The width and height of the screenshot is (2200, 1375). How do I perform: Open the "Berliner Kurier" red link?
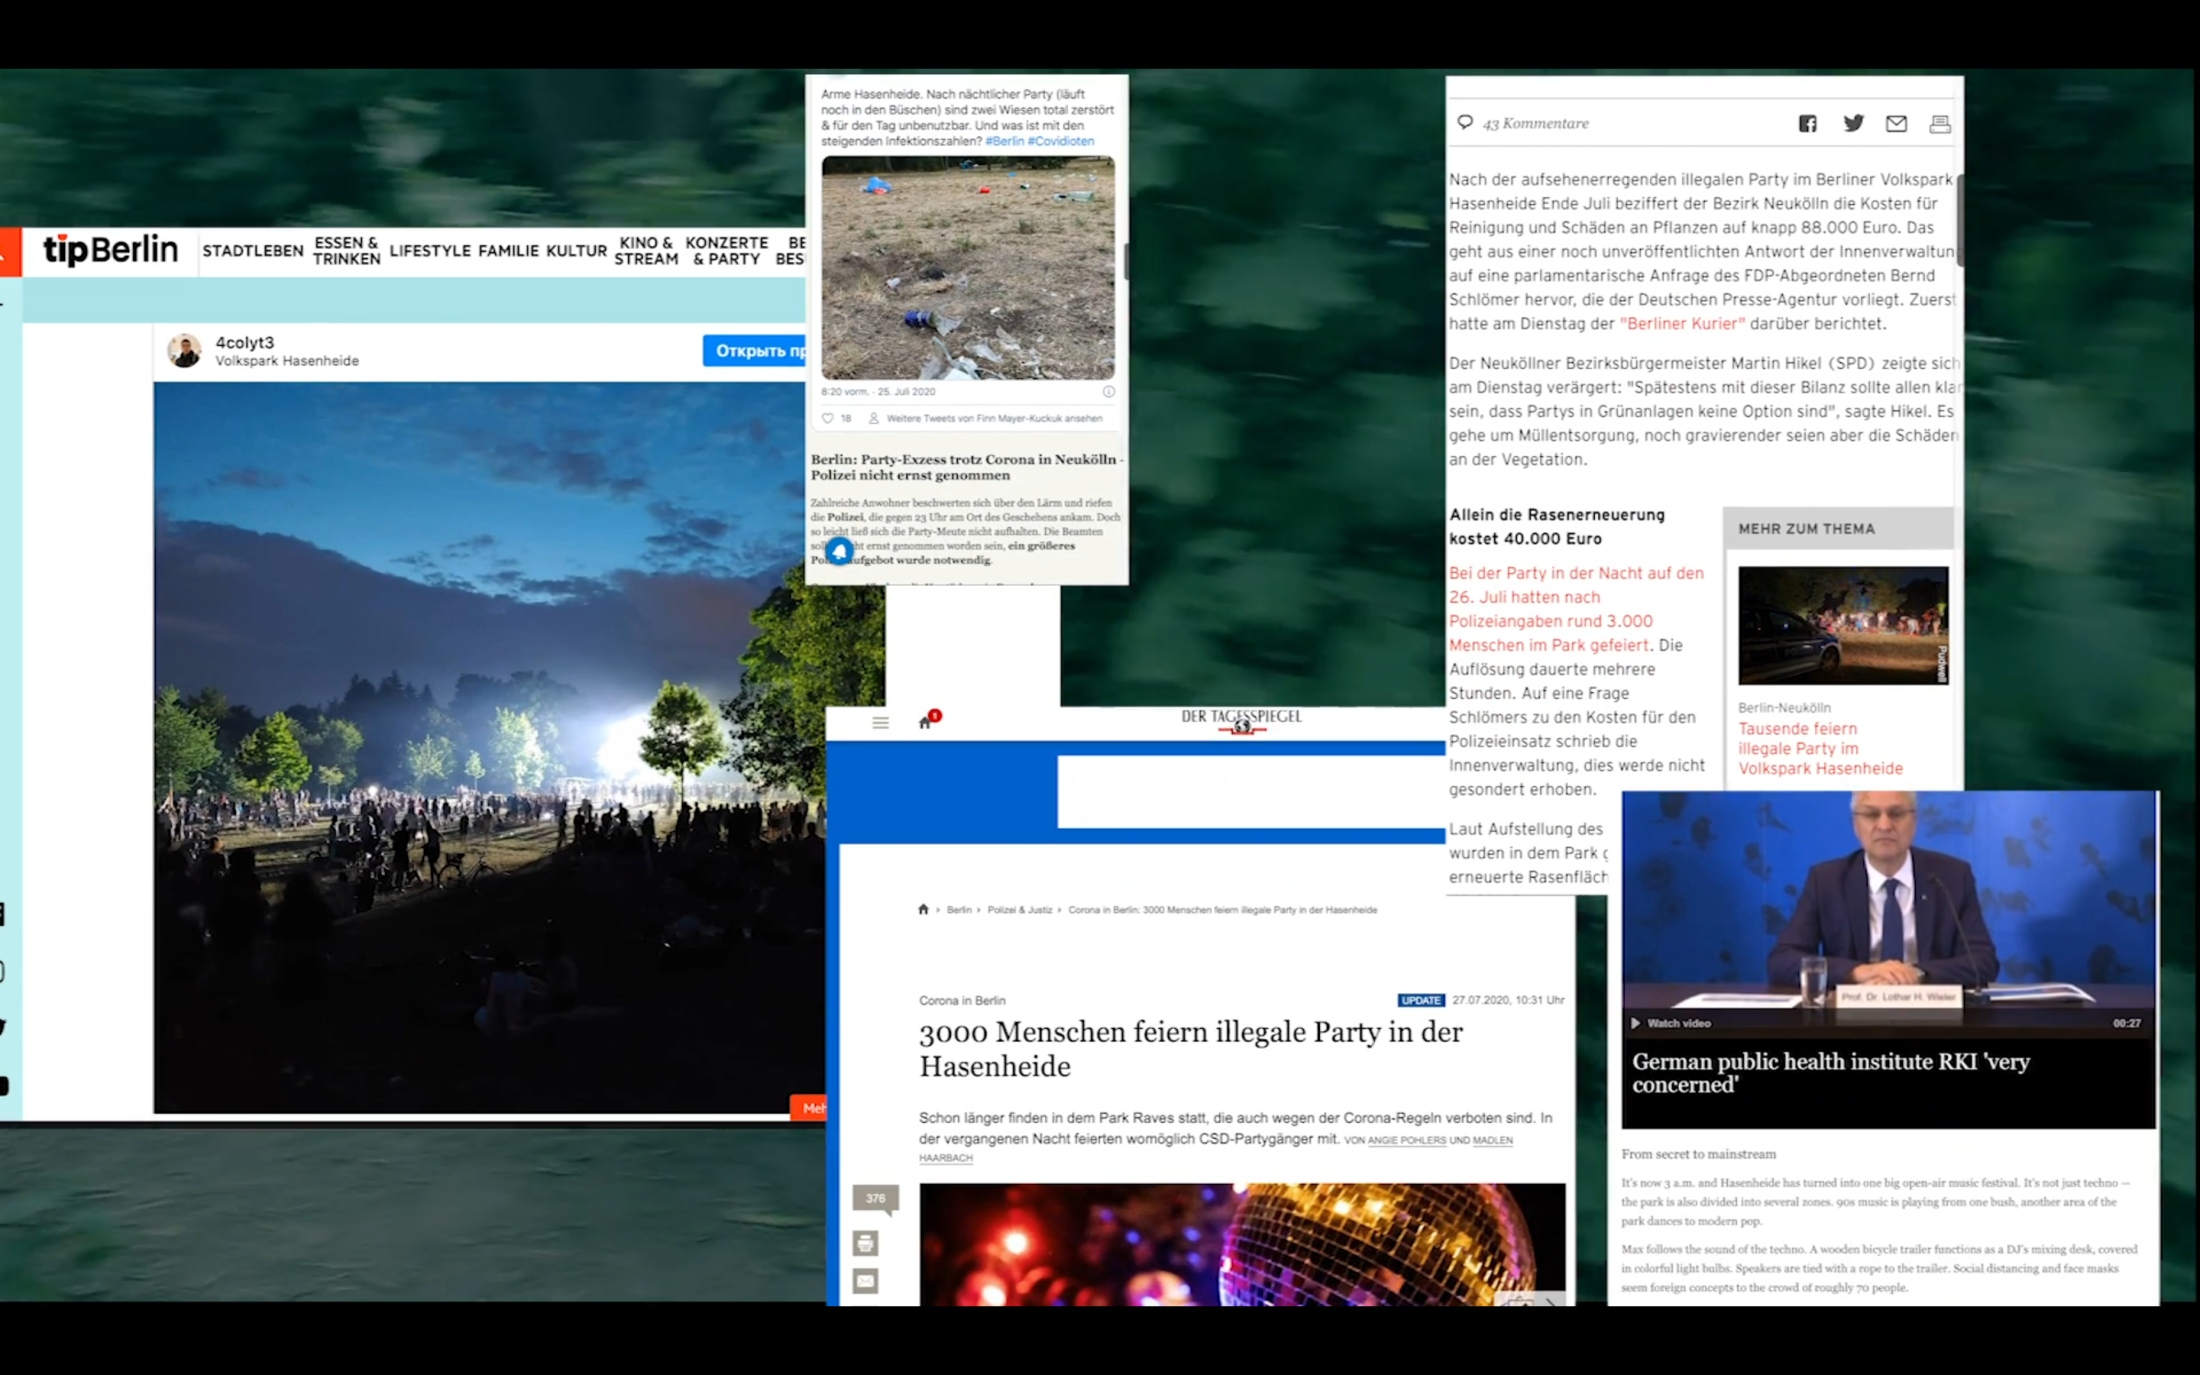[1682, 324]
